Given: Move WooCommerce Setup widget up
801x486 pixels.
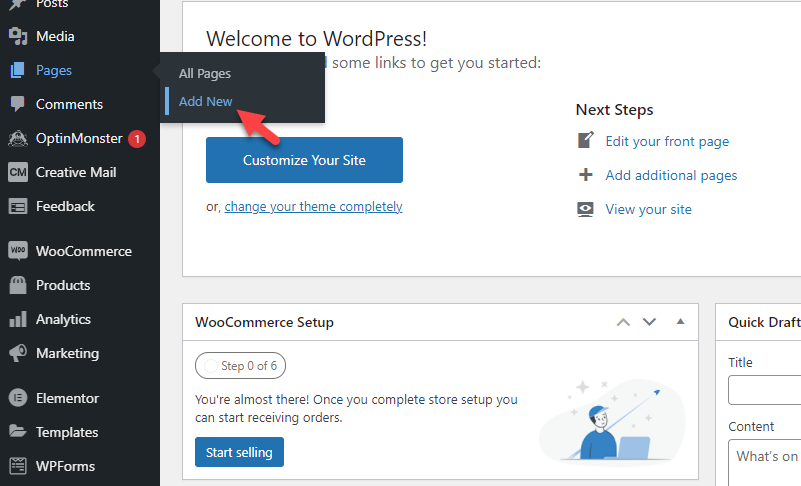Looking at the screenshot, I should [x=623, y=322].
